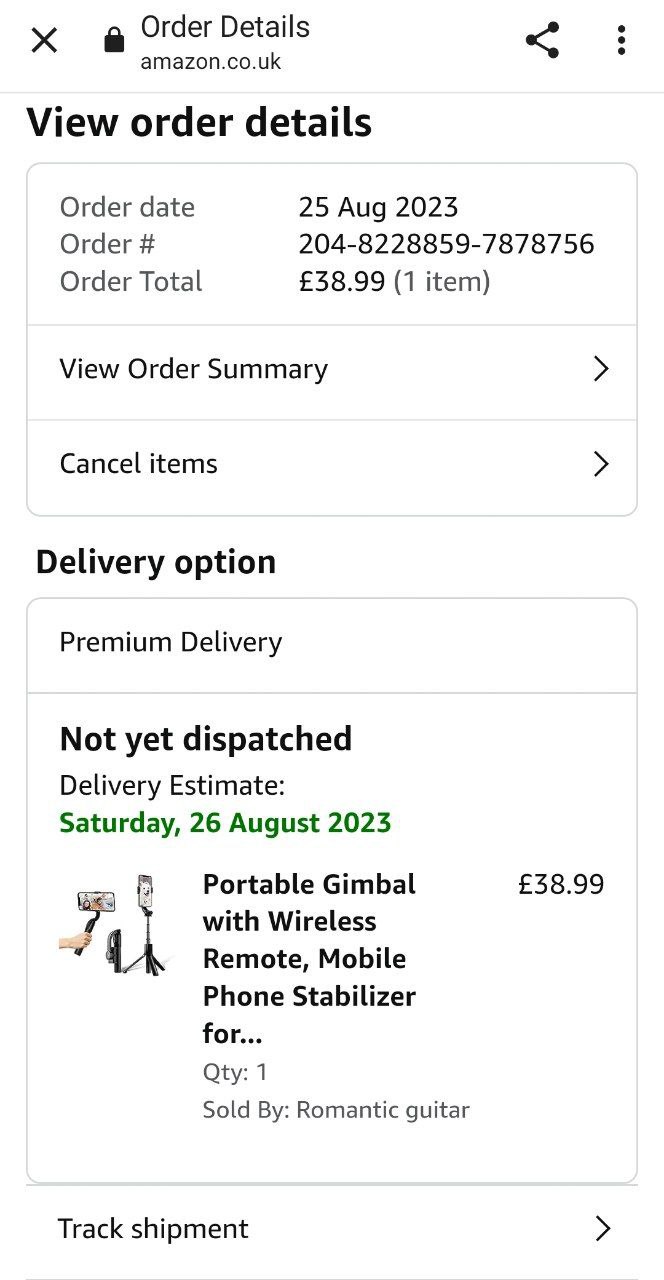Choose the Cancel items option
This screenshot has height=1280, width=664.
click(x=139, y=464)
